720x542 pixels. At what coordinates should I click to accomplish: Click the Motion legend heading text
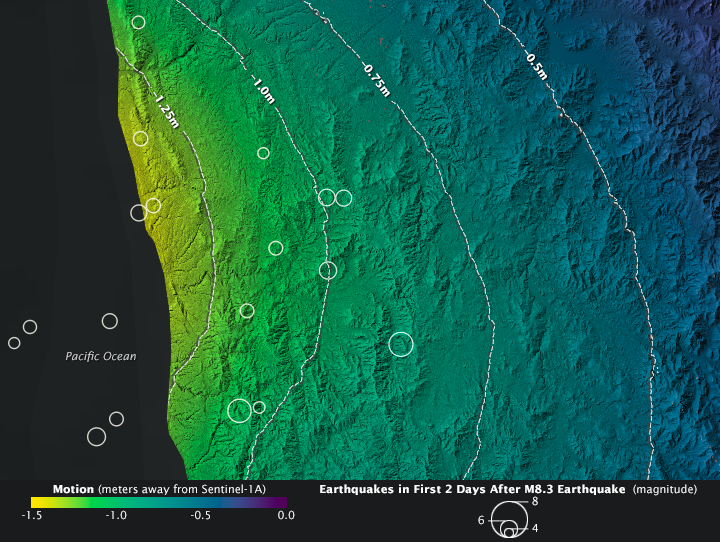[x=73, y=489]
